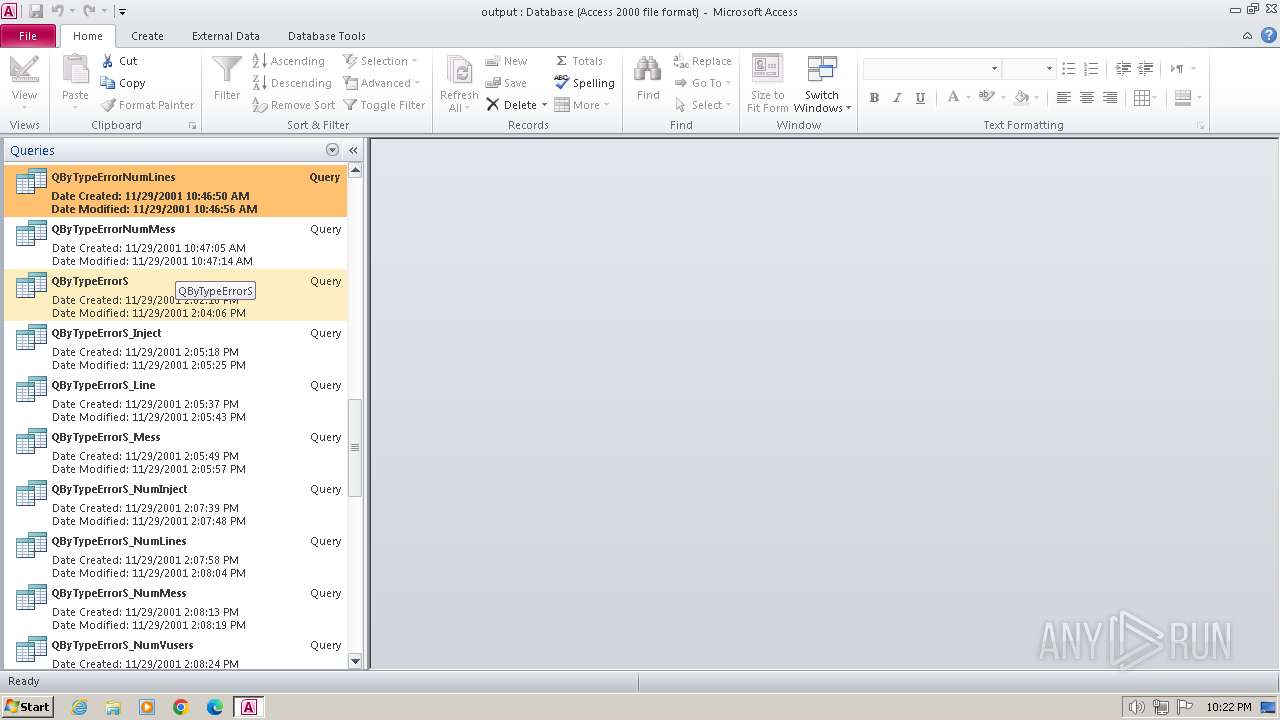The height and width of the screenshot is (720, 1280).
Task: Select the Format Painter tool
Action: [148, 105]
